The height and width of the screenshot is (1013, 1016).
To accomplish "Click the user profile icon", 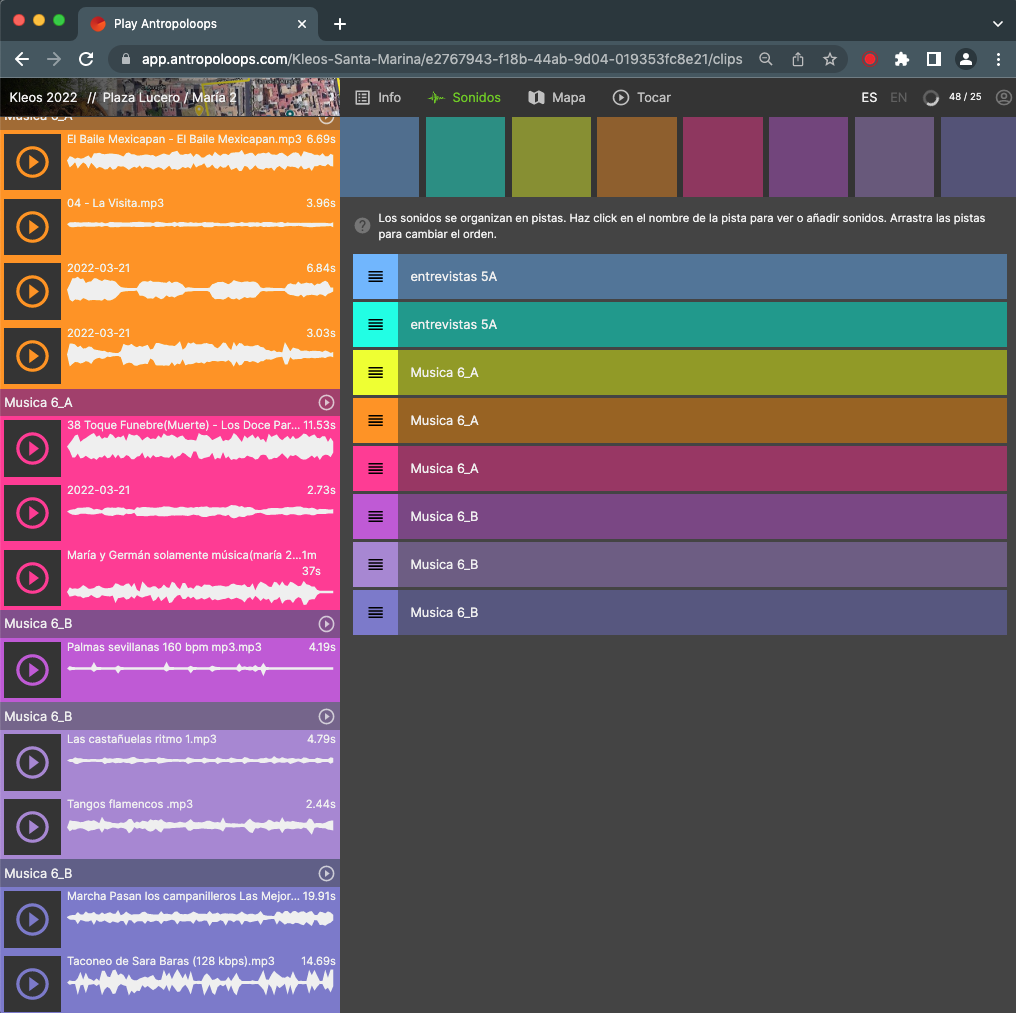I will [x=1003, y=98].
